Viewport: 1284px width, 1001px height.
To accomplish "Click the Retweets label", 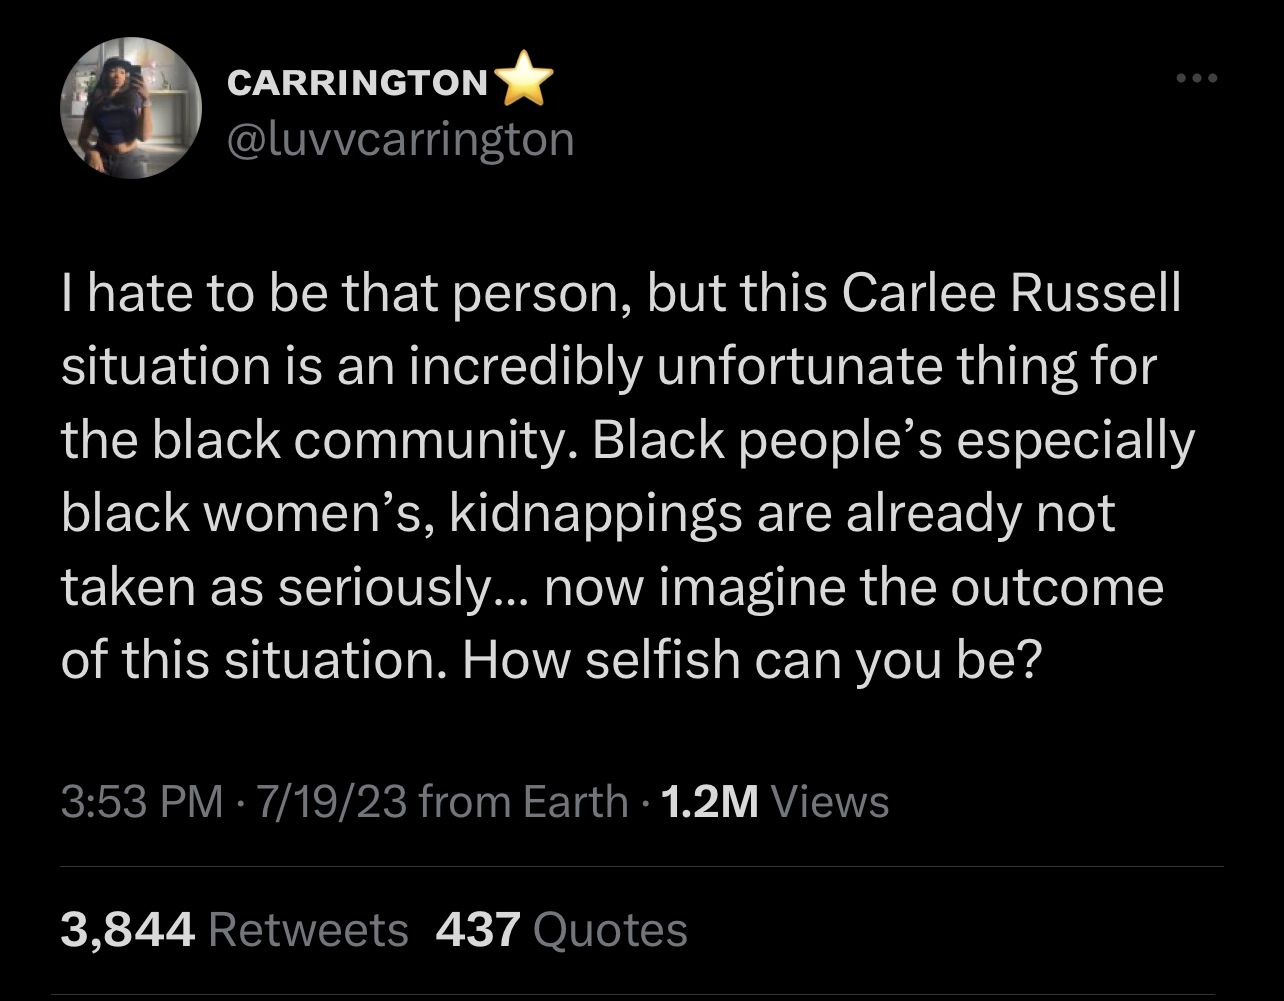I will click(x=308, y=929).
